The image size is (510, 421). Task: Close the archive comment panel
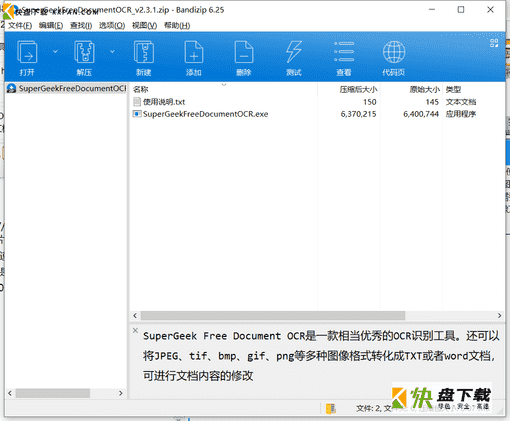click(x=135, y=330)
